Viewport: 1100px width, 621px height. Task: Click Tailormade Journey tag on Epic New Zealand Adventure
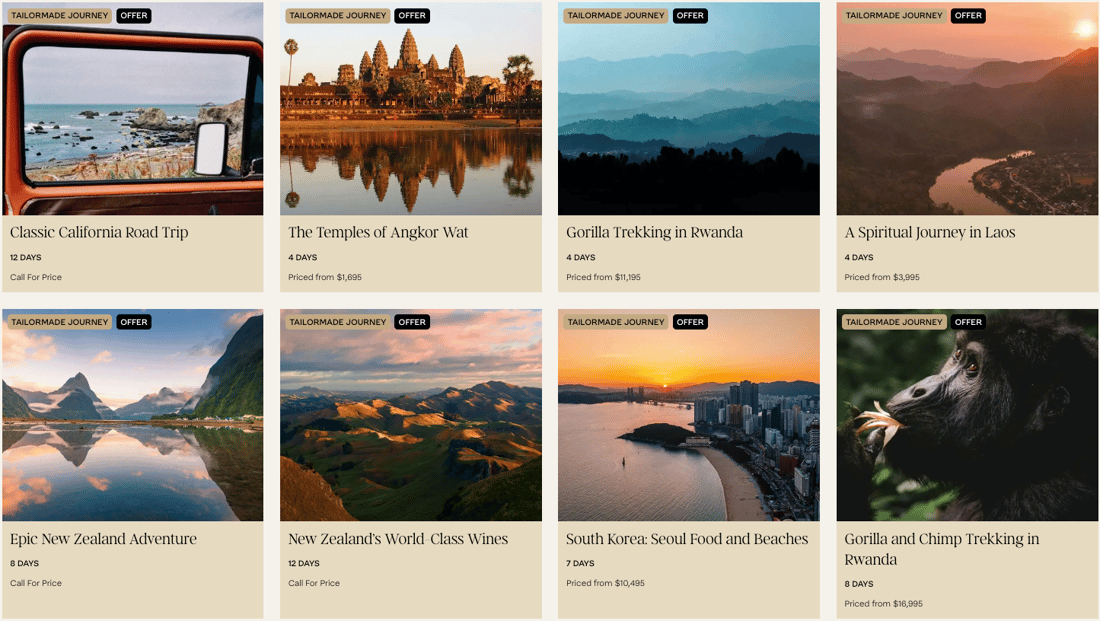click(x=60, y=322)
